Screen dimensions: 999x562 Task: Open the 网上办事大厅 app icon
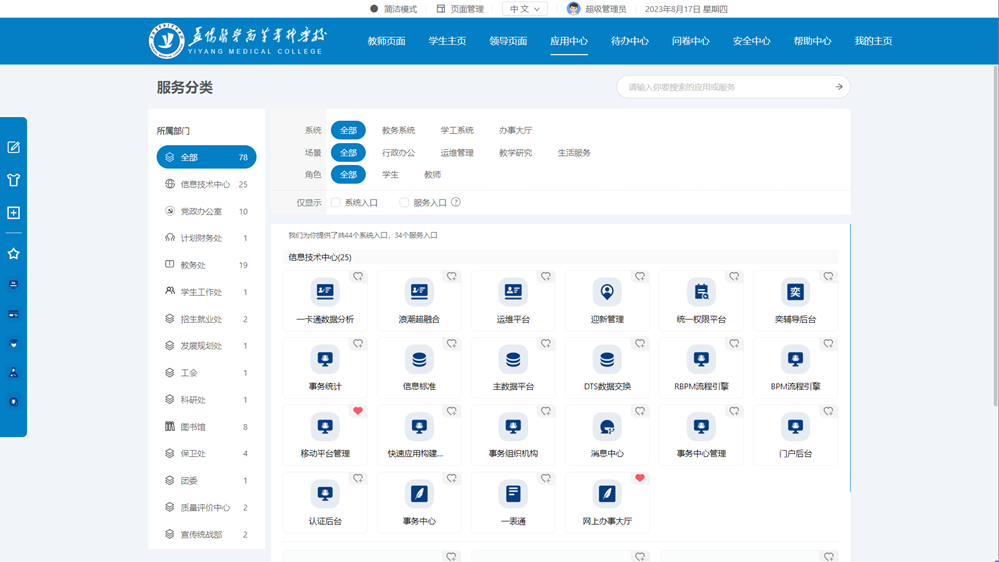click(607, 494)
